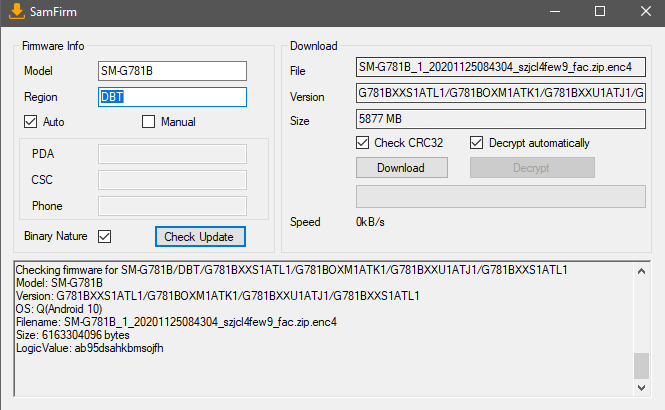Focus the Region input field

[171, 97]
